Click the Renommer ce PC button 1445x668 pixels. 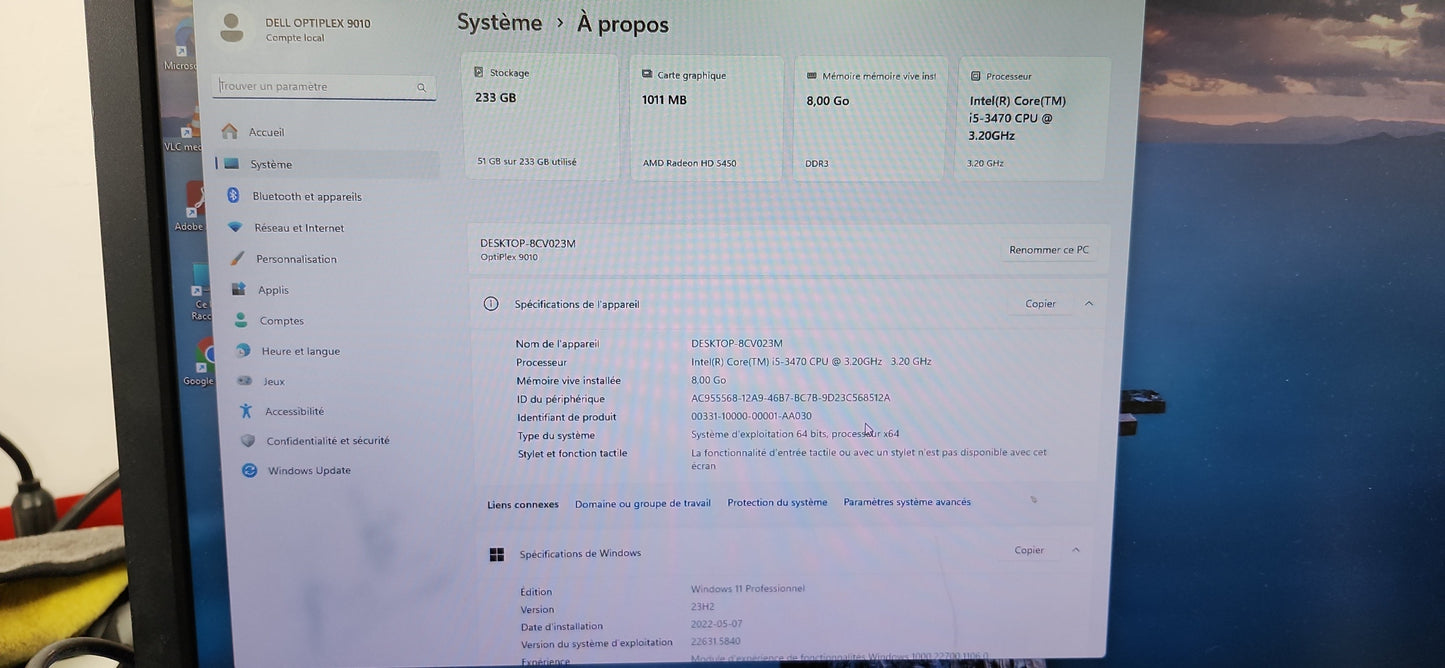[1048, 250]
